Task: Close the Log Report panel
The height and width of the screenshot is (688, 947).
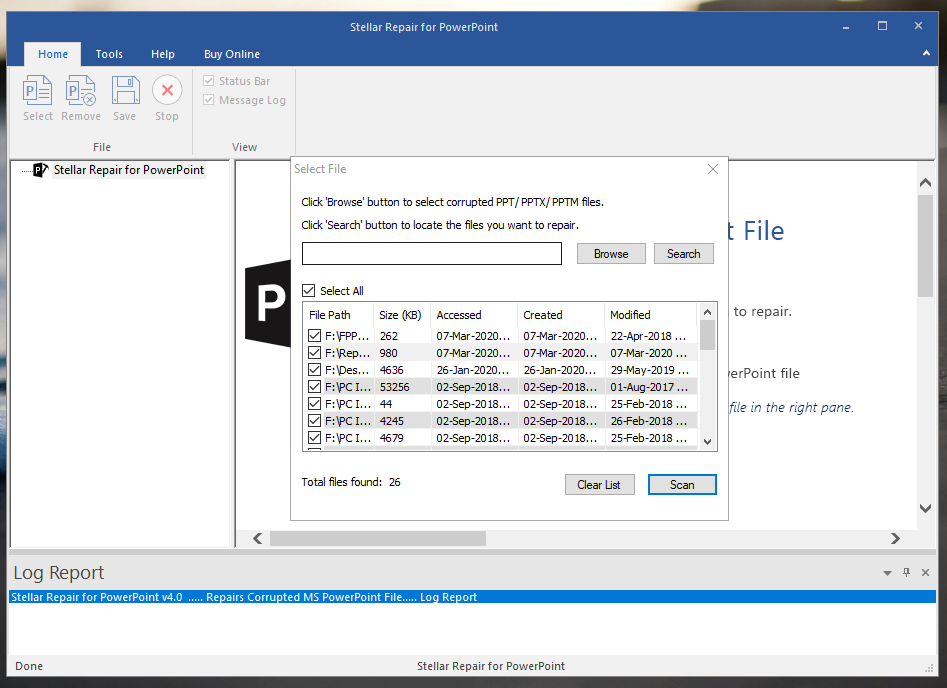Action: pyautogui.click(x=927, y=573)
